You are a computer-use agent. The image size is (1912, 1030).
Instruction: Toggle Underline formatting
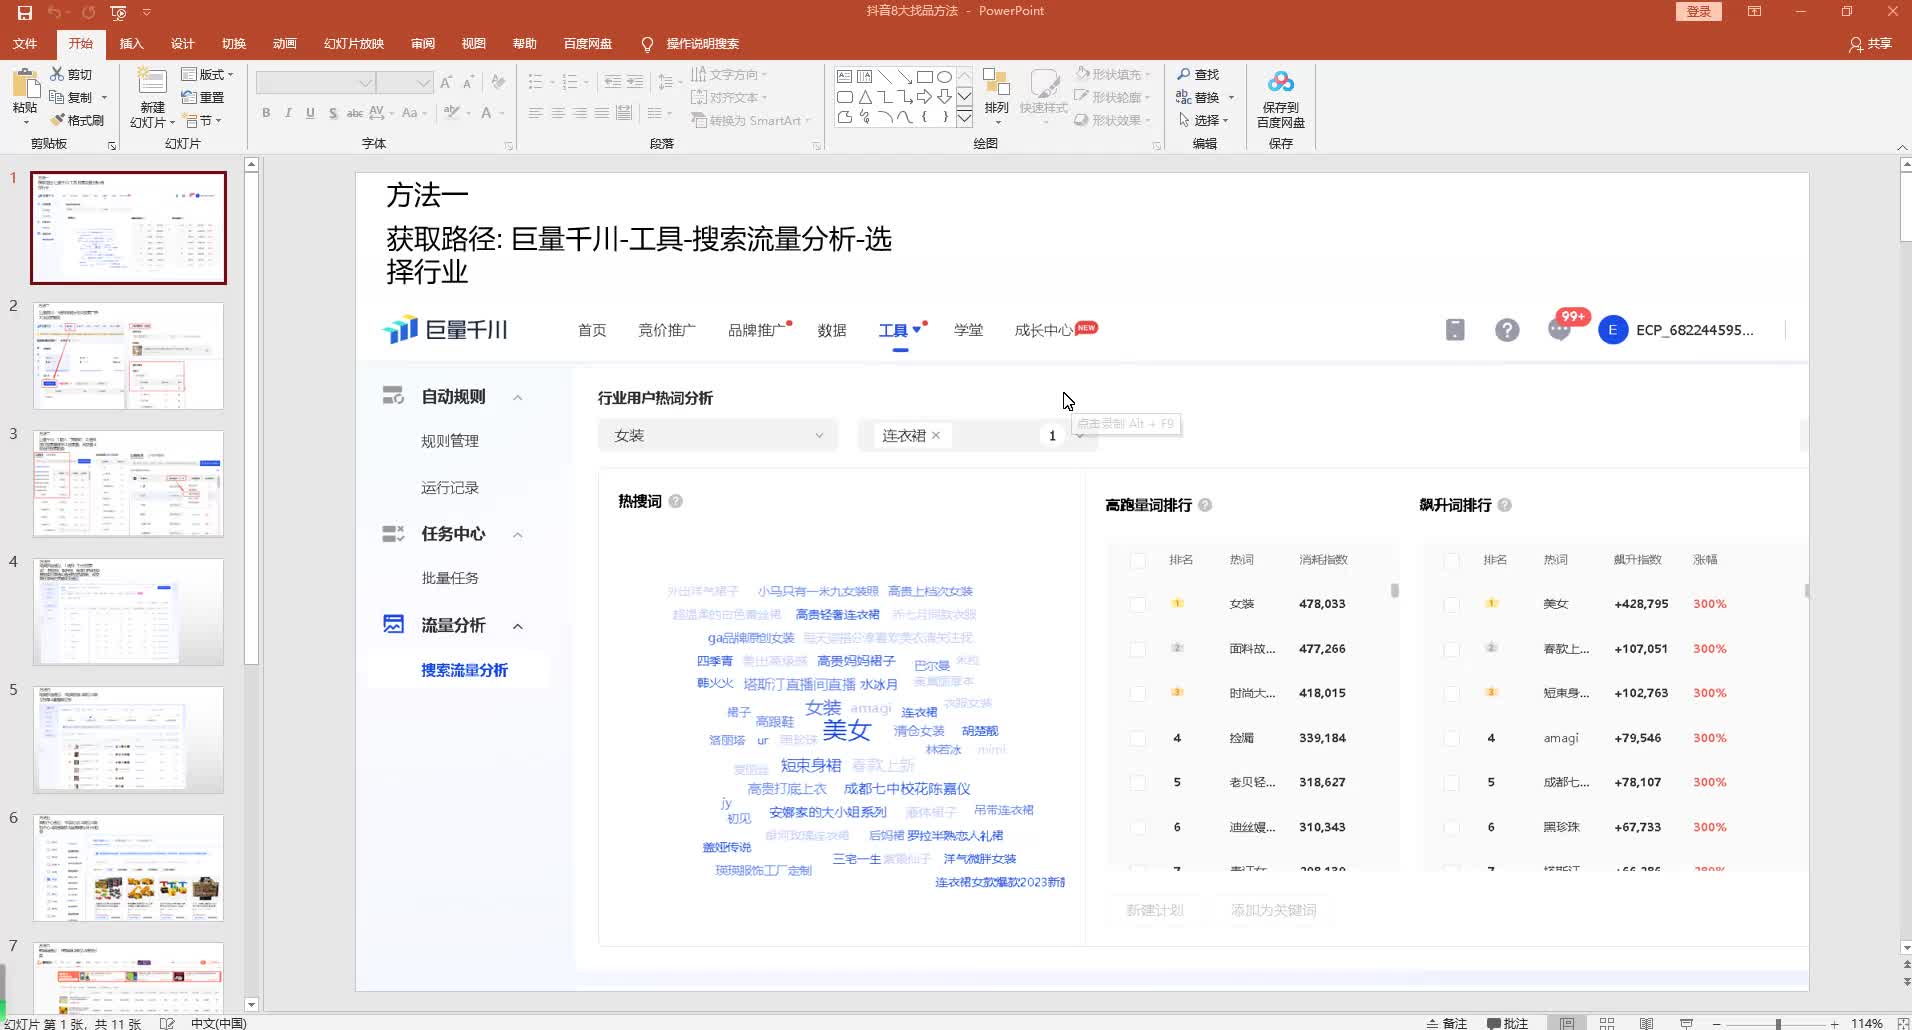310,113
